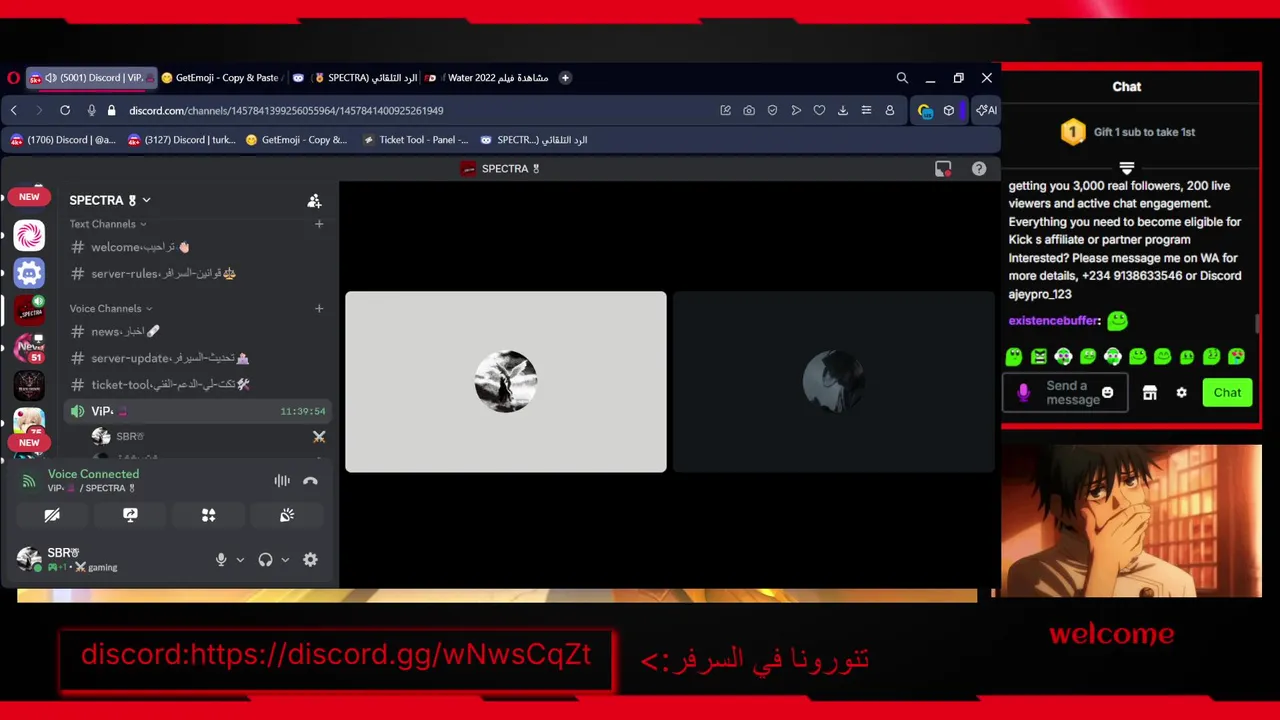The width and height of the screenshot is (1280, 720).
Task: Start an activity from the voice panel
Action: click(208, 515)
